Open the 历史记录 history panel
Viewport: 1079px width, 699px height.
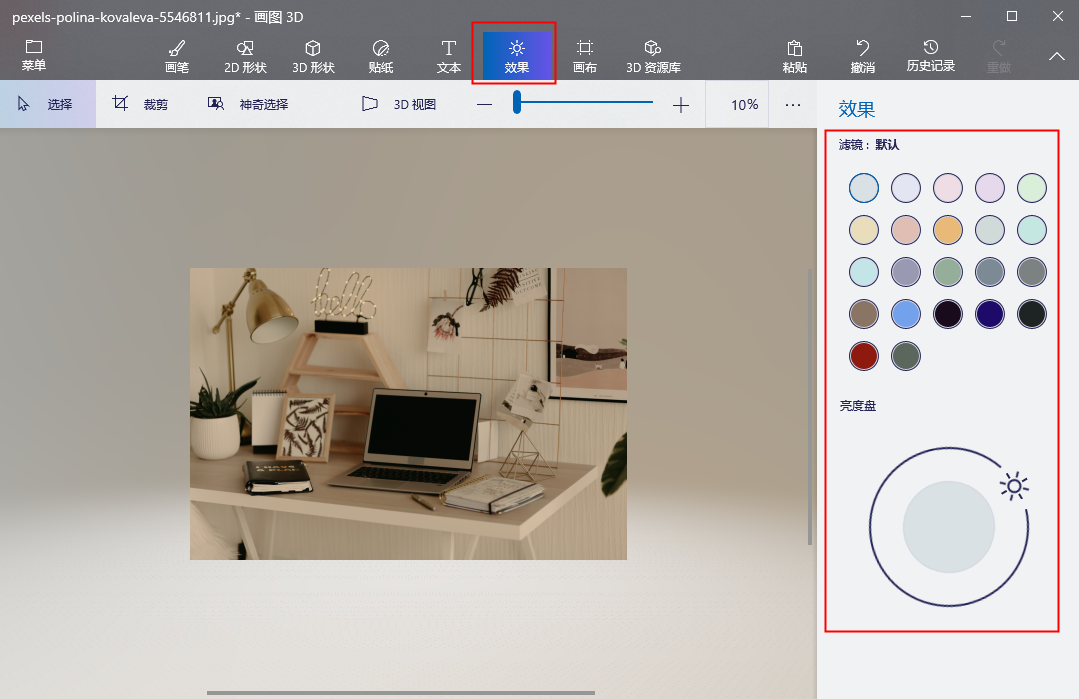pos(930,56)
